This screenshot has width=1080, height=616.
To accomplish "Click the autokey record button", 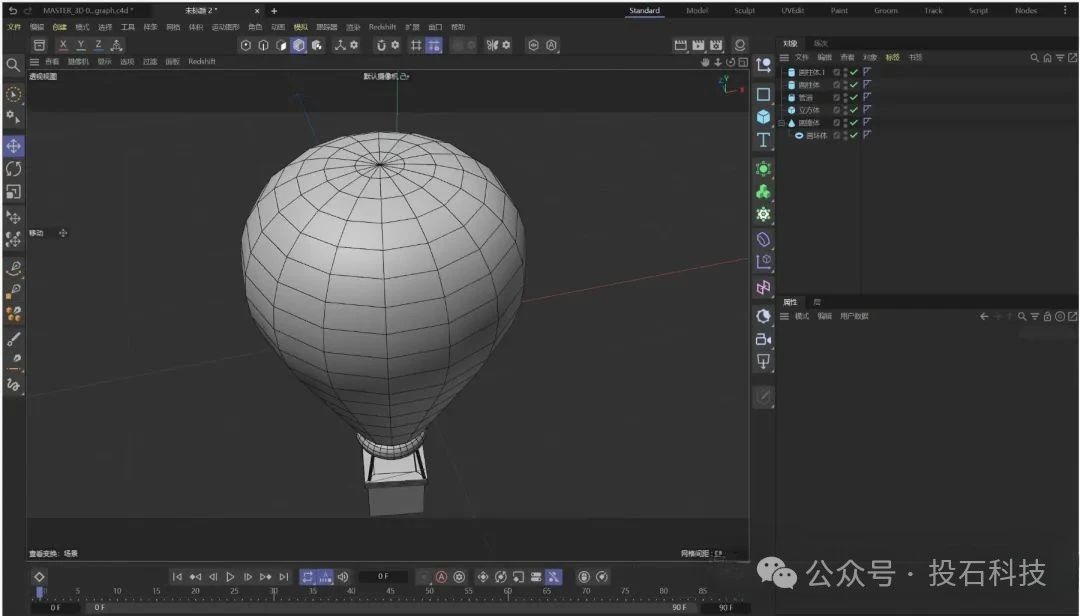I will pos(440,577).
